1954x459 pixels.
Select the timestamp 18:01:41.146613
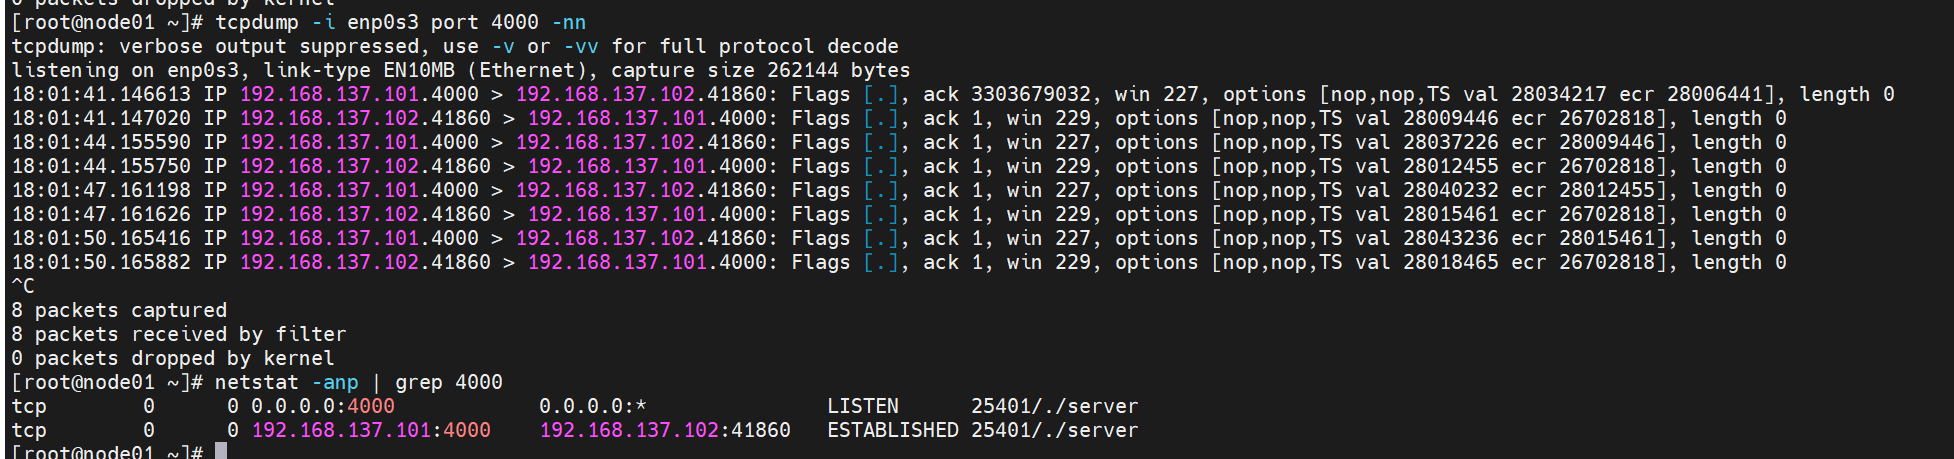coord(101,94)
